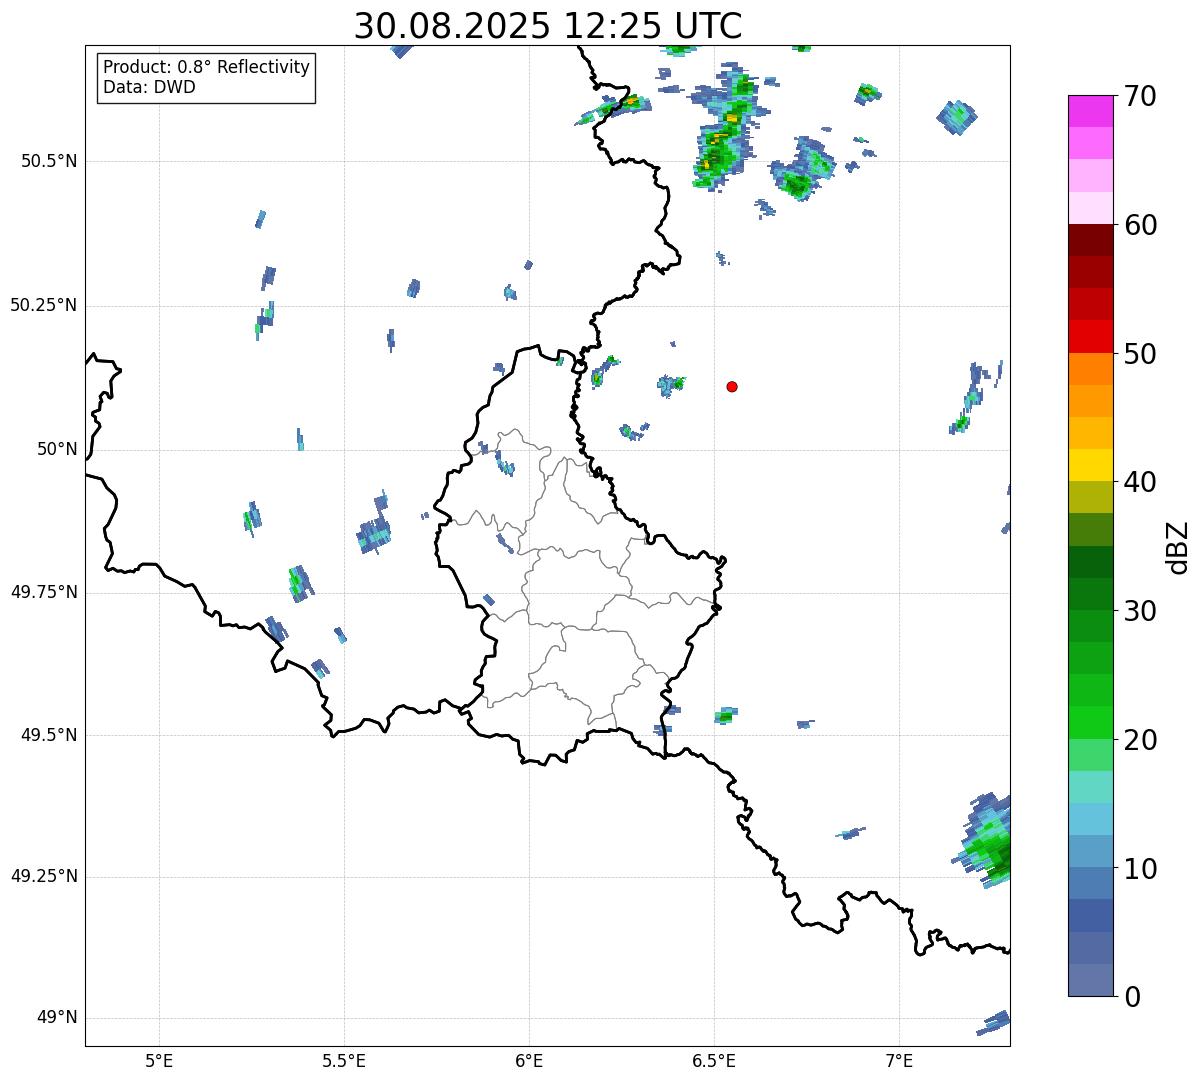Select the 5°E longitude axis label
Screen dimensions: 1202x1081
click(159, 1059)
